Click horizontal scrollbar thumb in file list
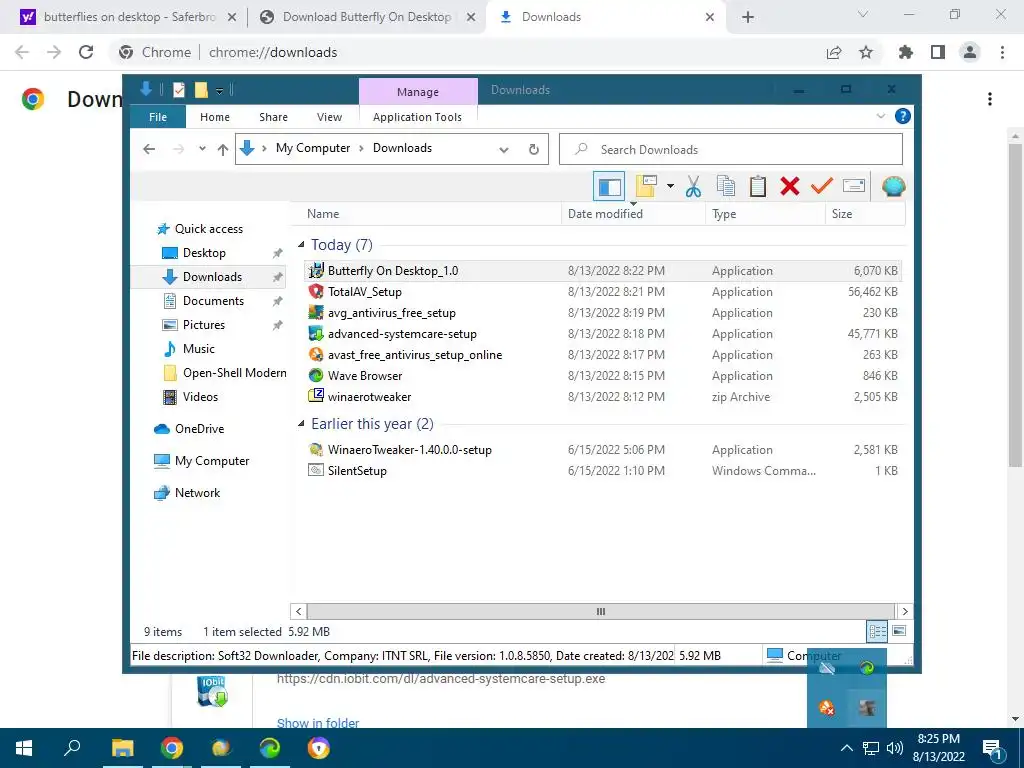The height and width of the screenshot is (768, 1024). point(600,611)
